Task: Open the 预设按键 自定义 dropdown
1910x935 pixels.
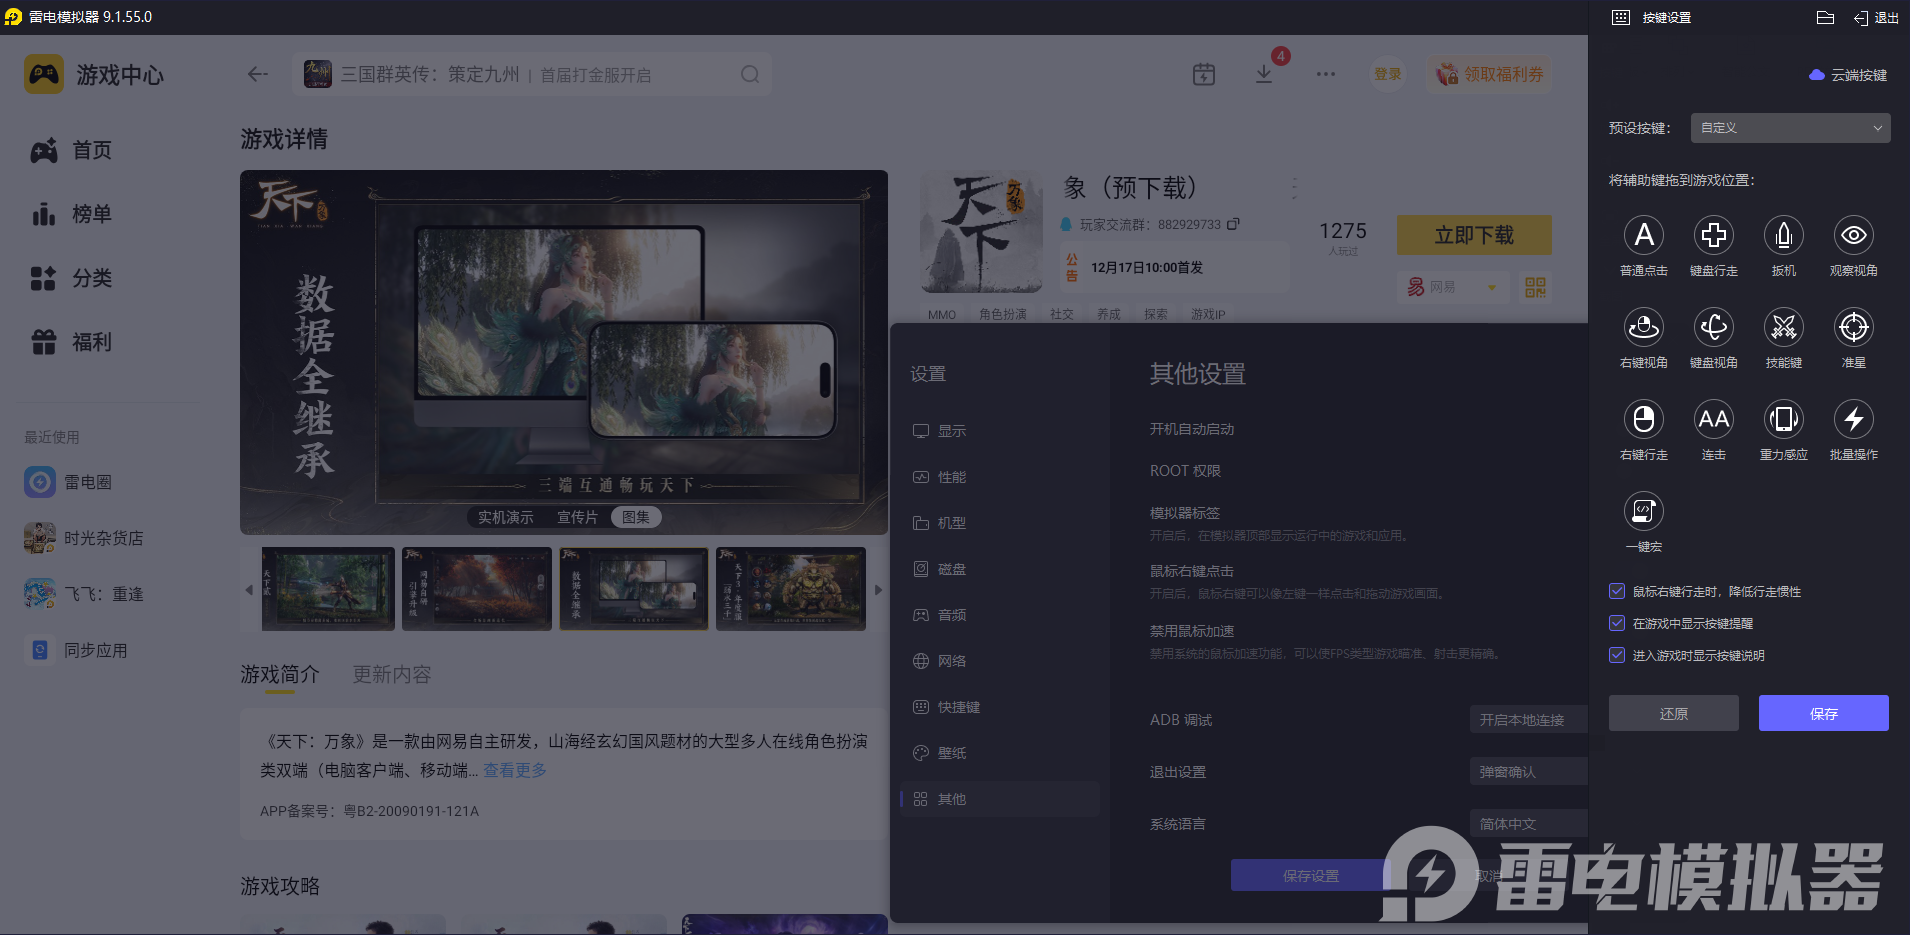Action: click(x=1790, y=128)
